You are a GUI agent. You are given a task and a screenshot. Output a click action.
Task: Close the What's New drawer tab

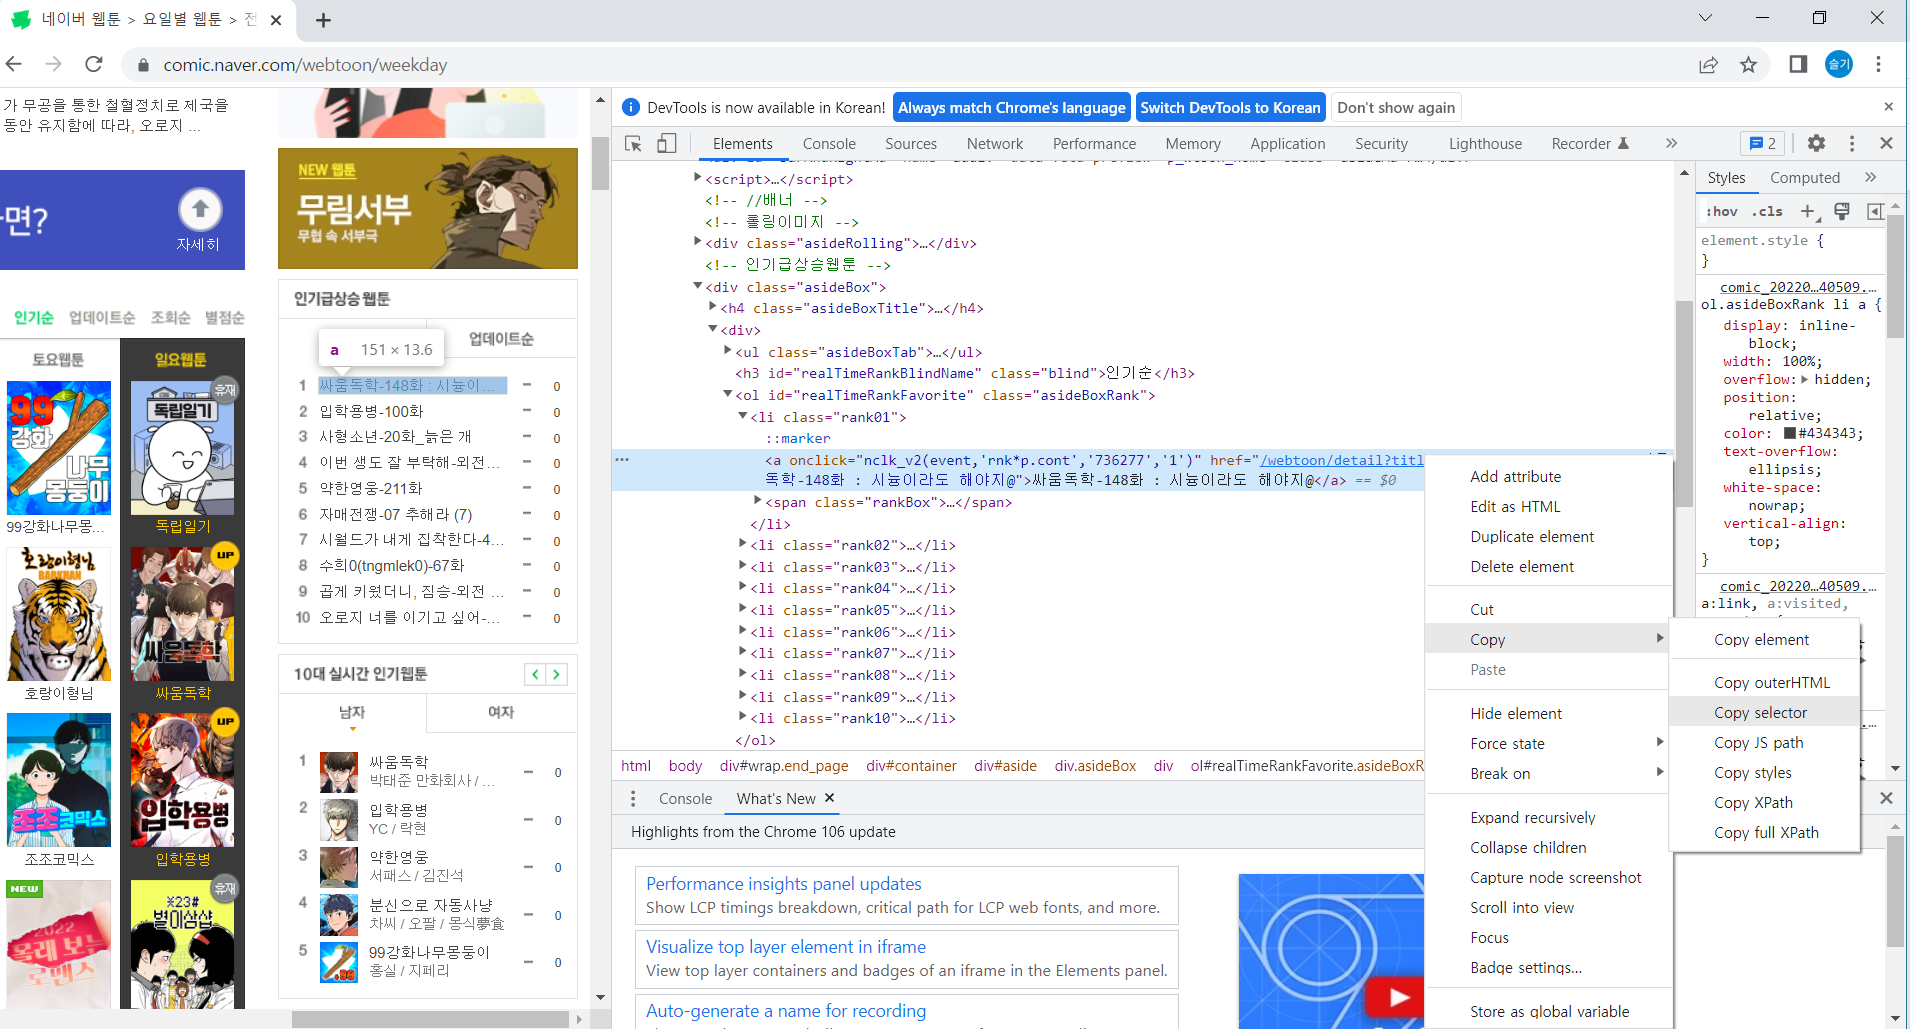(829, 798)
